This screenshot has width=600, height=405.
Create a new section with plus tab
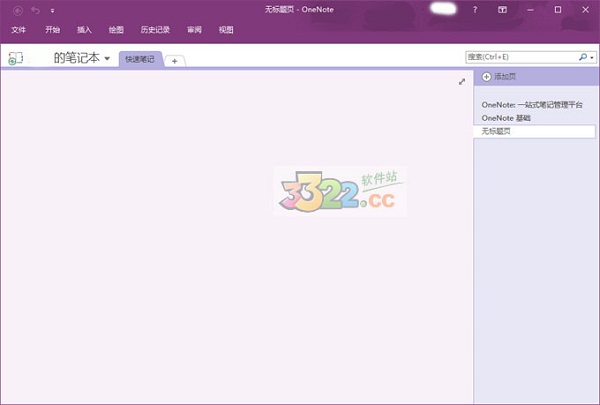tap(174, 61)
